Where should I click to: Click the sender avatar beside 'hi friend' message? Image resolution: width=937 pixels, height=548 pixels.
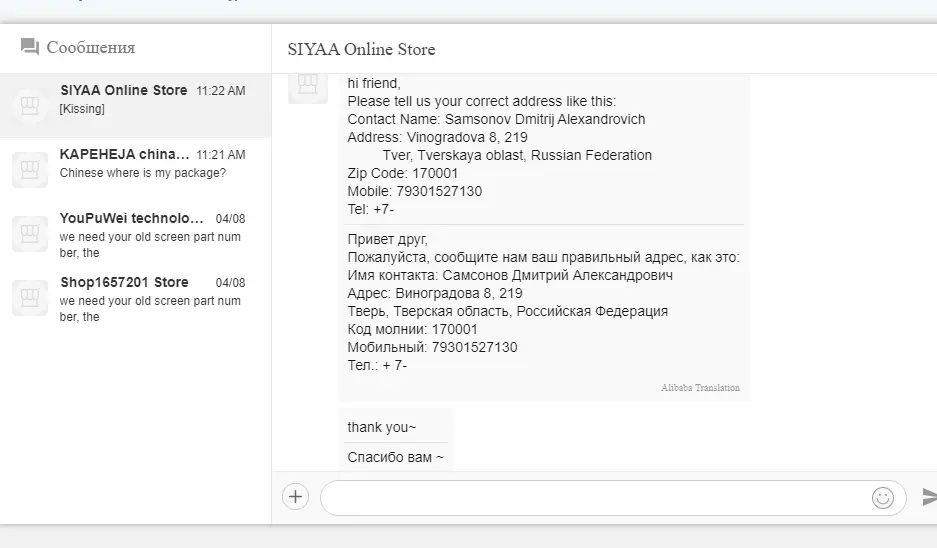tap(308, 86)
